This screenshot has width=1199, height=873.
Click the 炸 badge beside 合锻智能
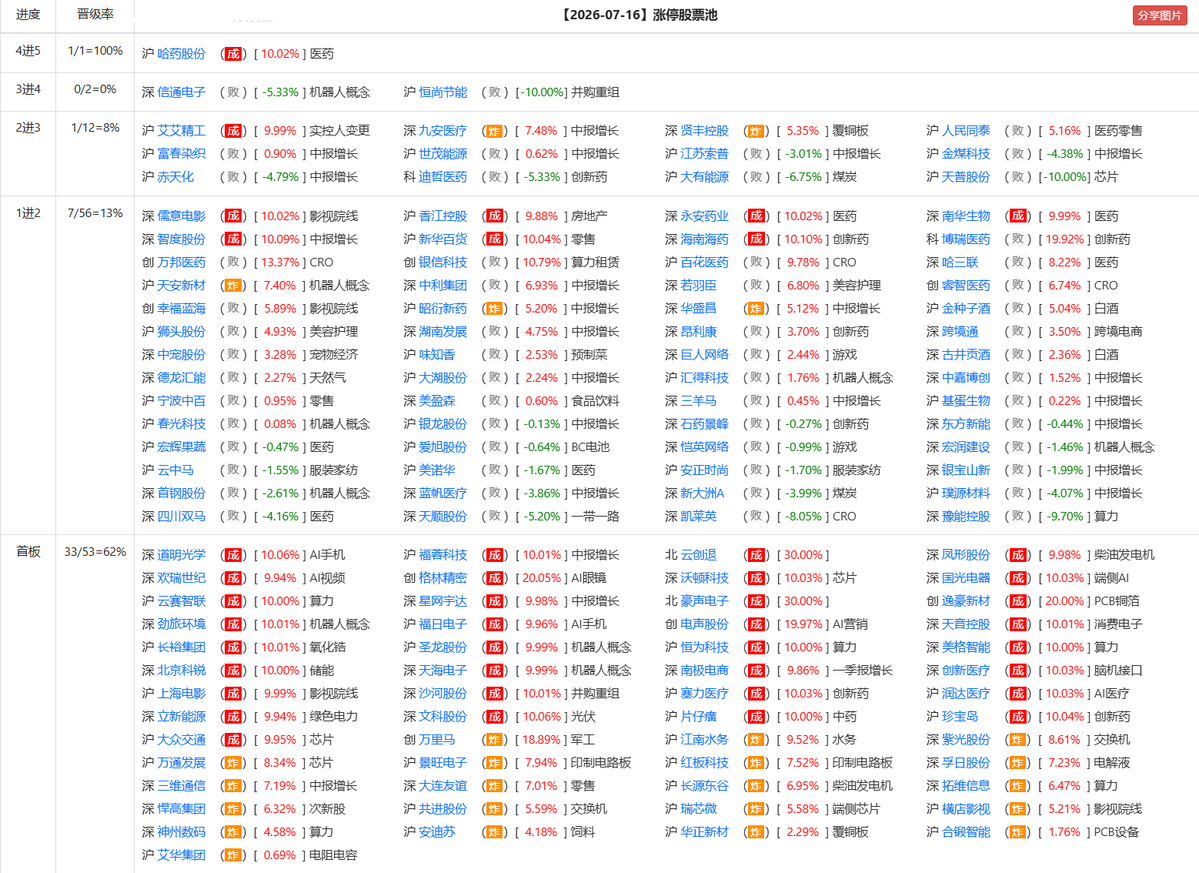click(x=1018, y=832)
